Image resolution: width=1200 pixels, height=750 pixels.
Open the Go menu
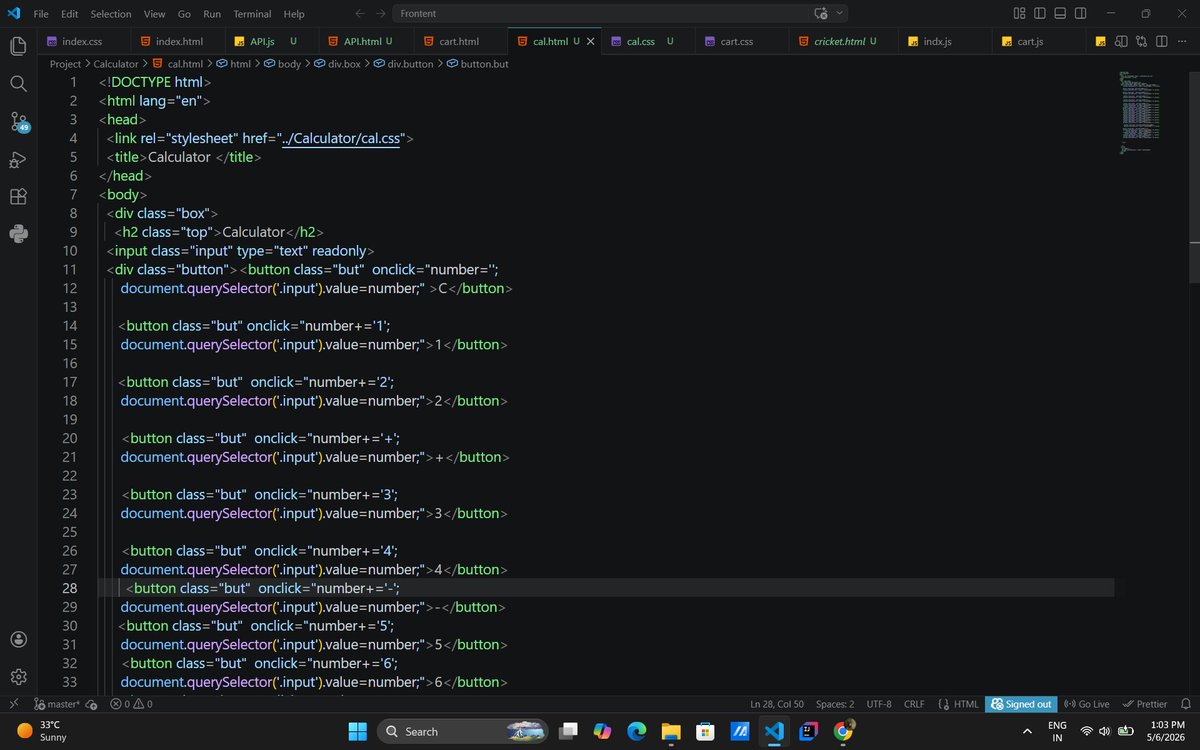click(184, 14)
